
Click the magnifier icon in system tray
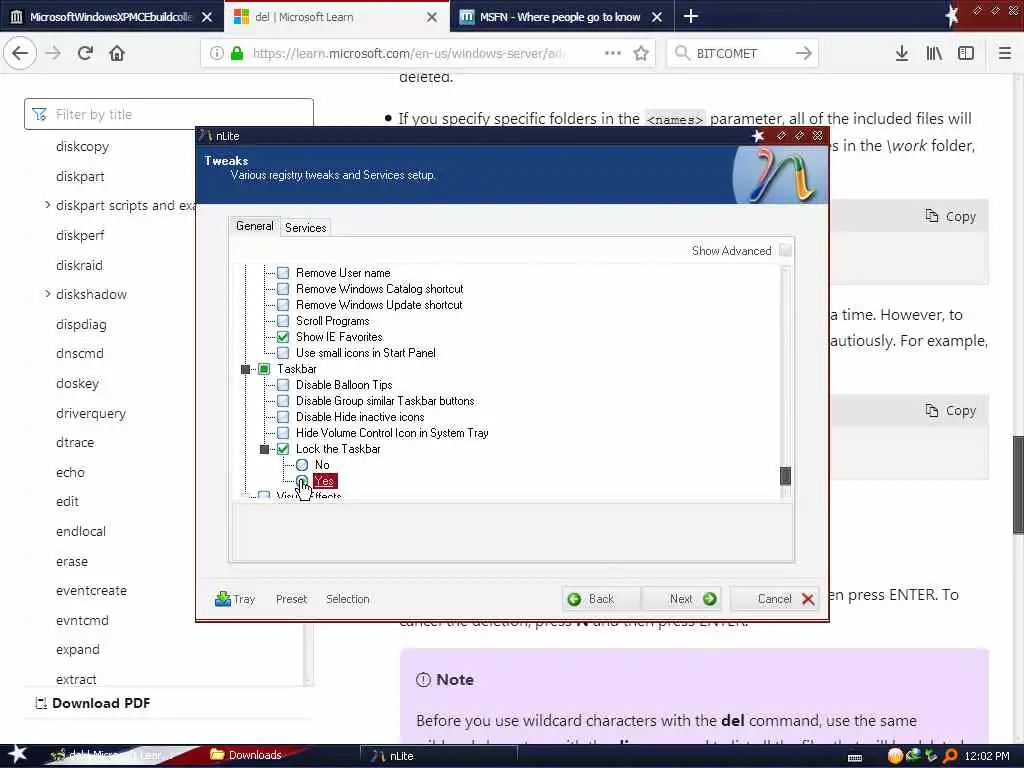950,756
